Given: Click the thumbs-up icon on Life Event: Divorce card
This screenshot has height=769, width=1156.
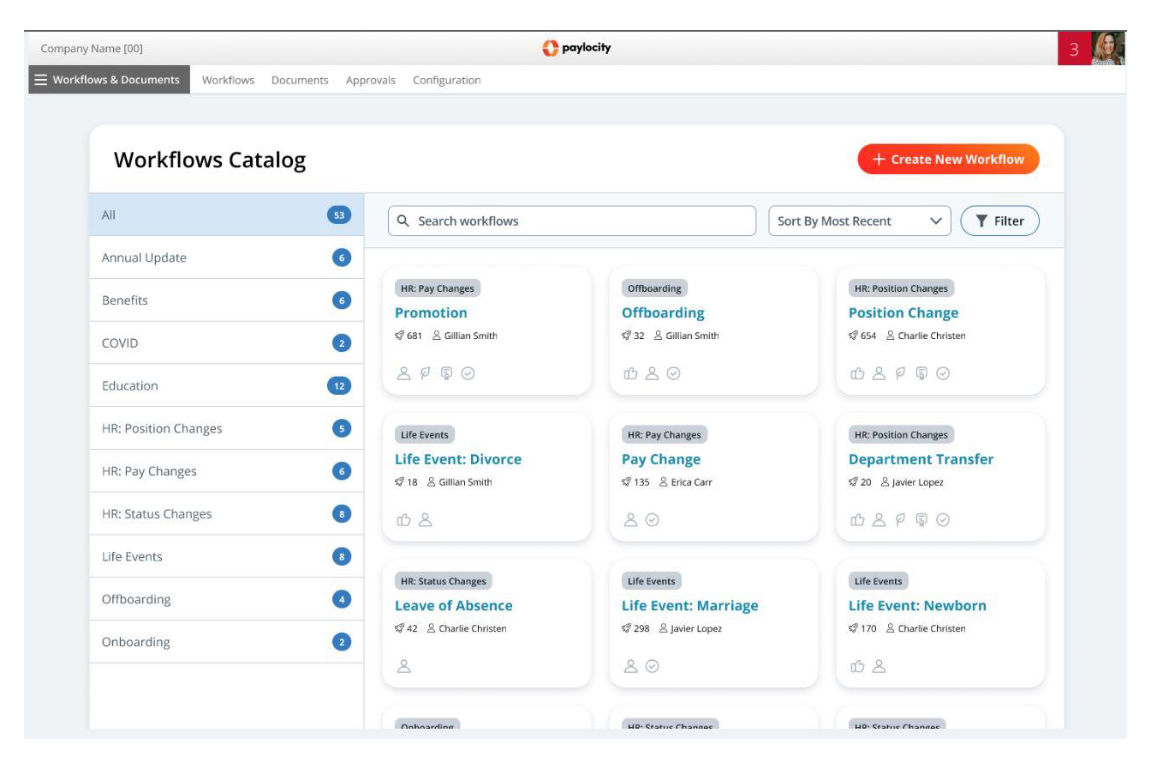Looking at the screenshot, I should pyautogui.click(x=404, y=519).
